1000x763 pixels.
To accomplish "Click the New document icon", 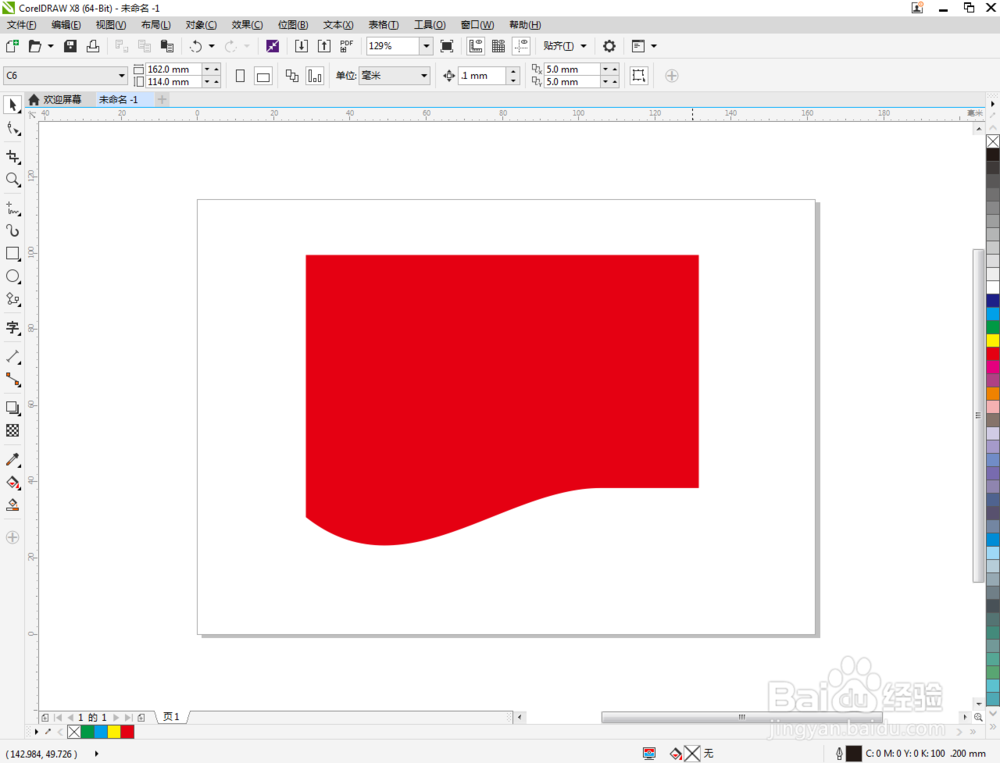I will 12,46.
